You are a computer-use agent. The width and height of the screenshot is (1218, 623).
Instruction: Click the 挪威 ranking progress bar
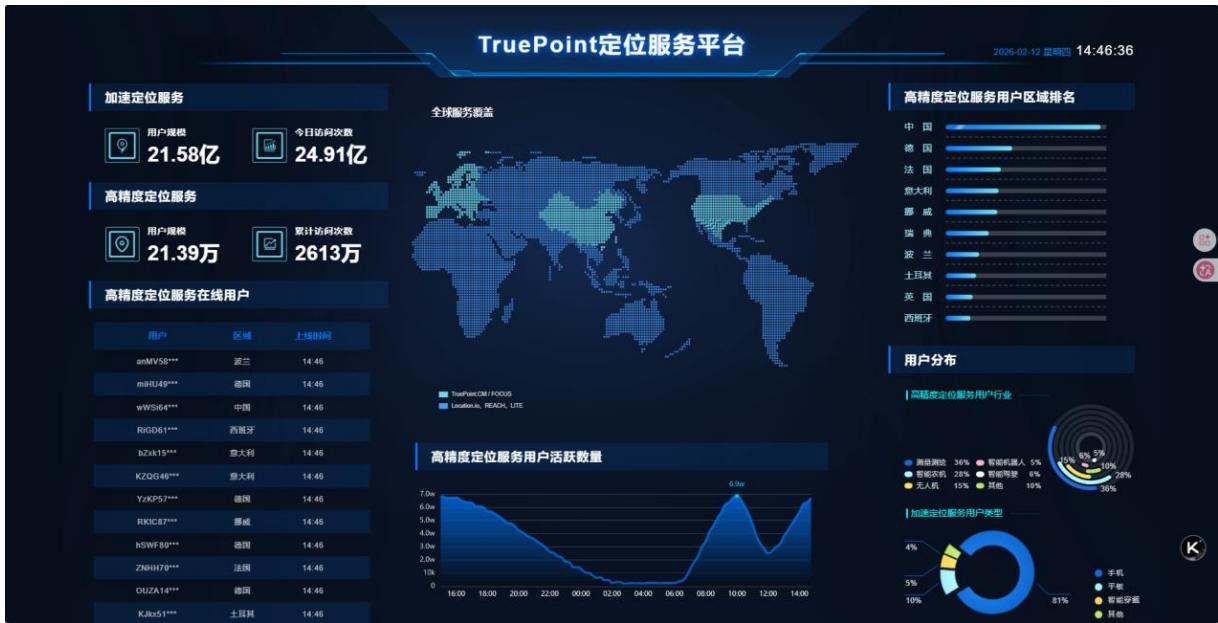pos(1025,212)
